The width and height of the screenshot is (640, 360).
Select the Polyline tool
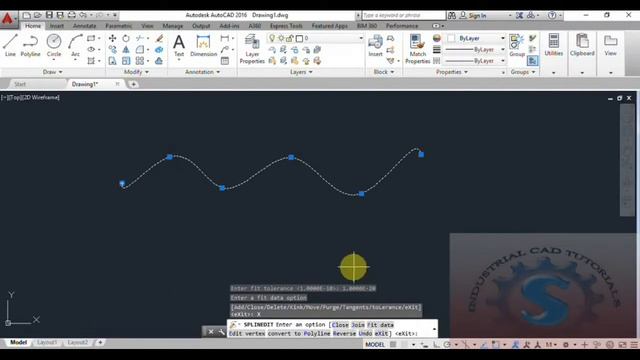(x=30, y=45)
